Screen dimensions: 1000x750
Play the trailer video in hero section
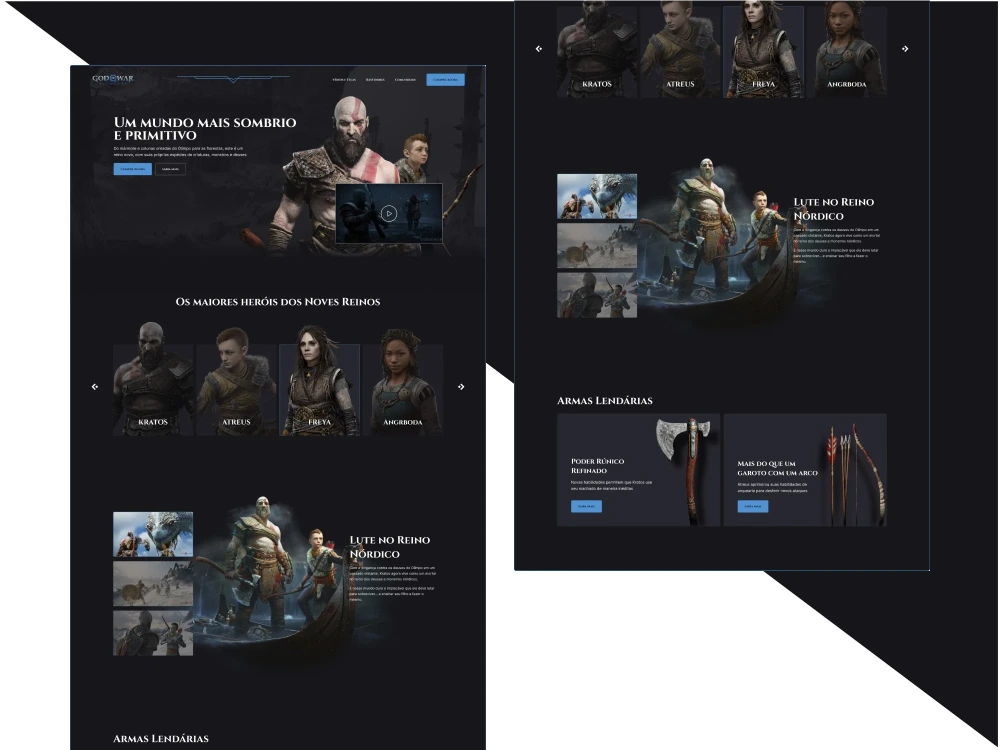tap(389, 214)
